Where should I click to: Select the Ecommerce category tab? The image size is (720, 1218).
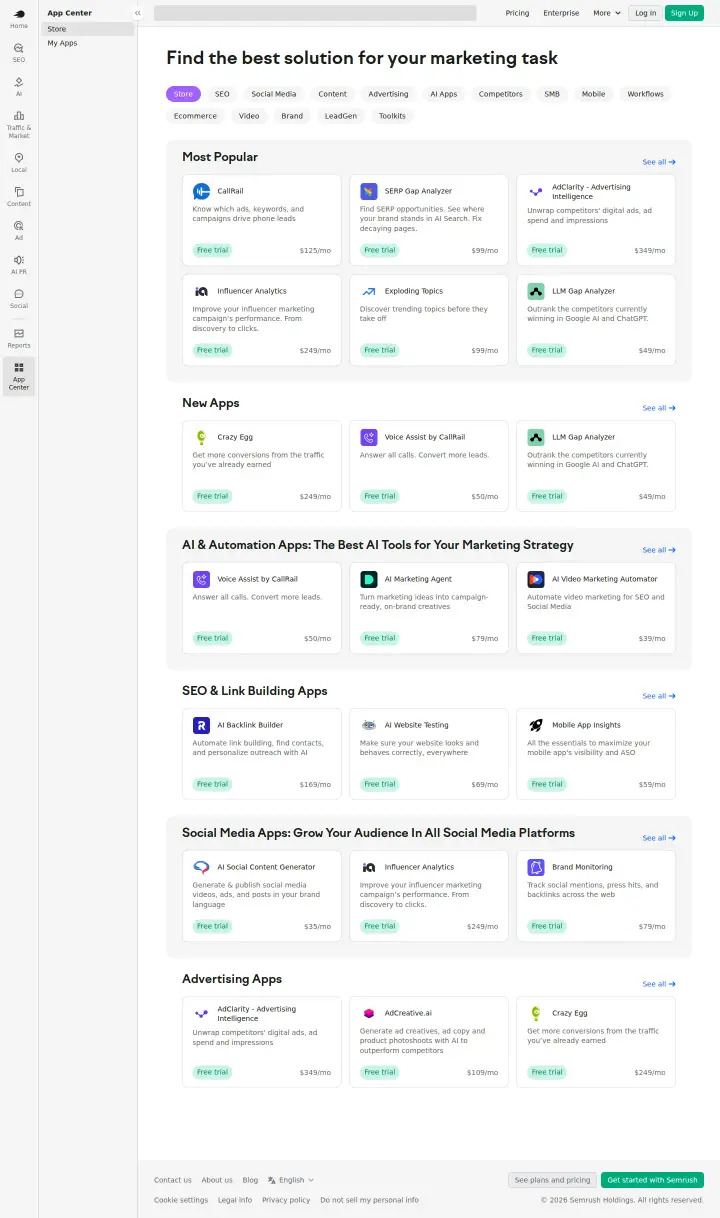(x=195, y=116)
